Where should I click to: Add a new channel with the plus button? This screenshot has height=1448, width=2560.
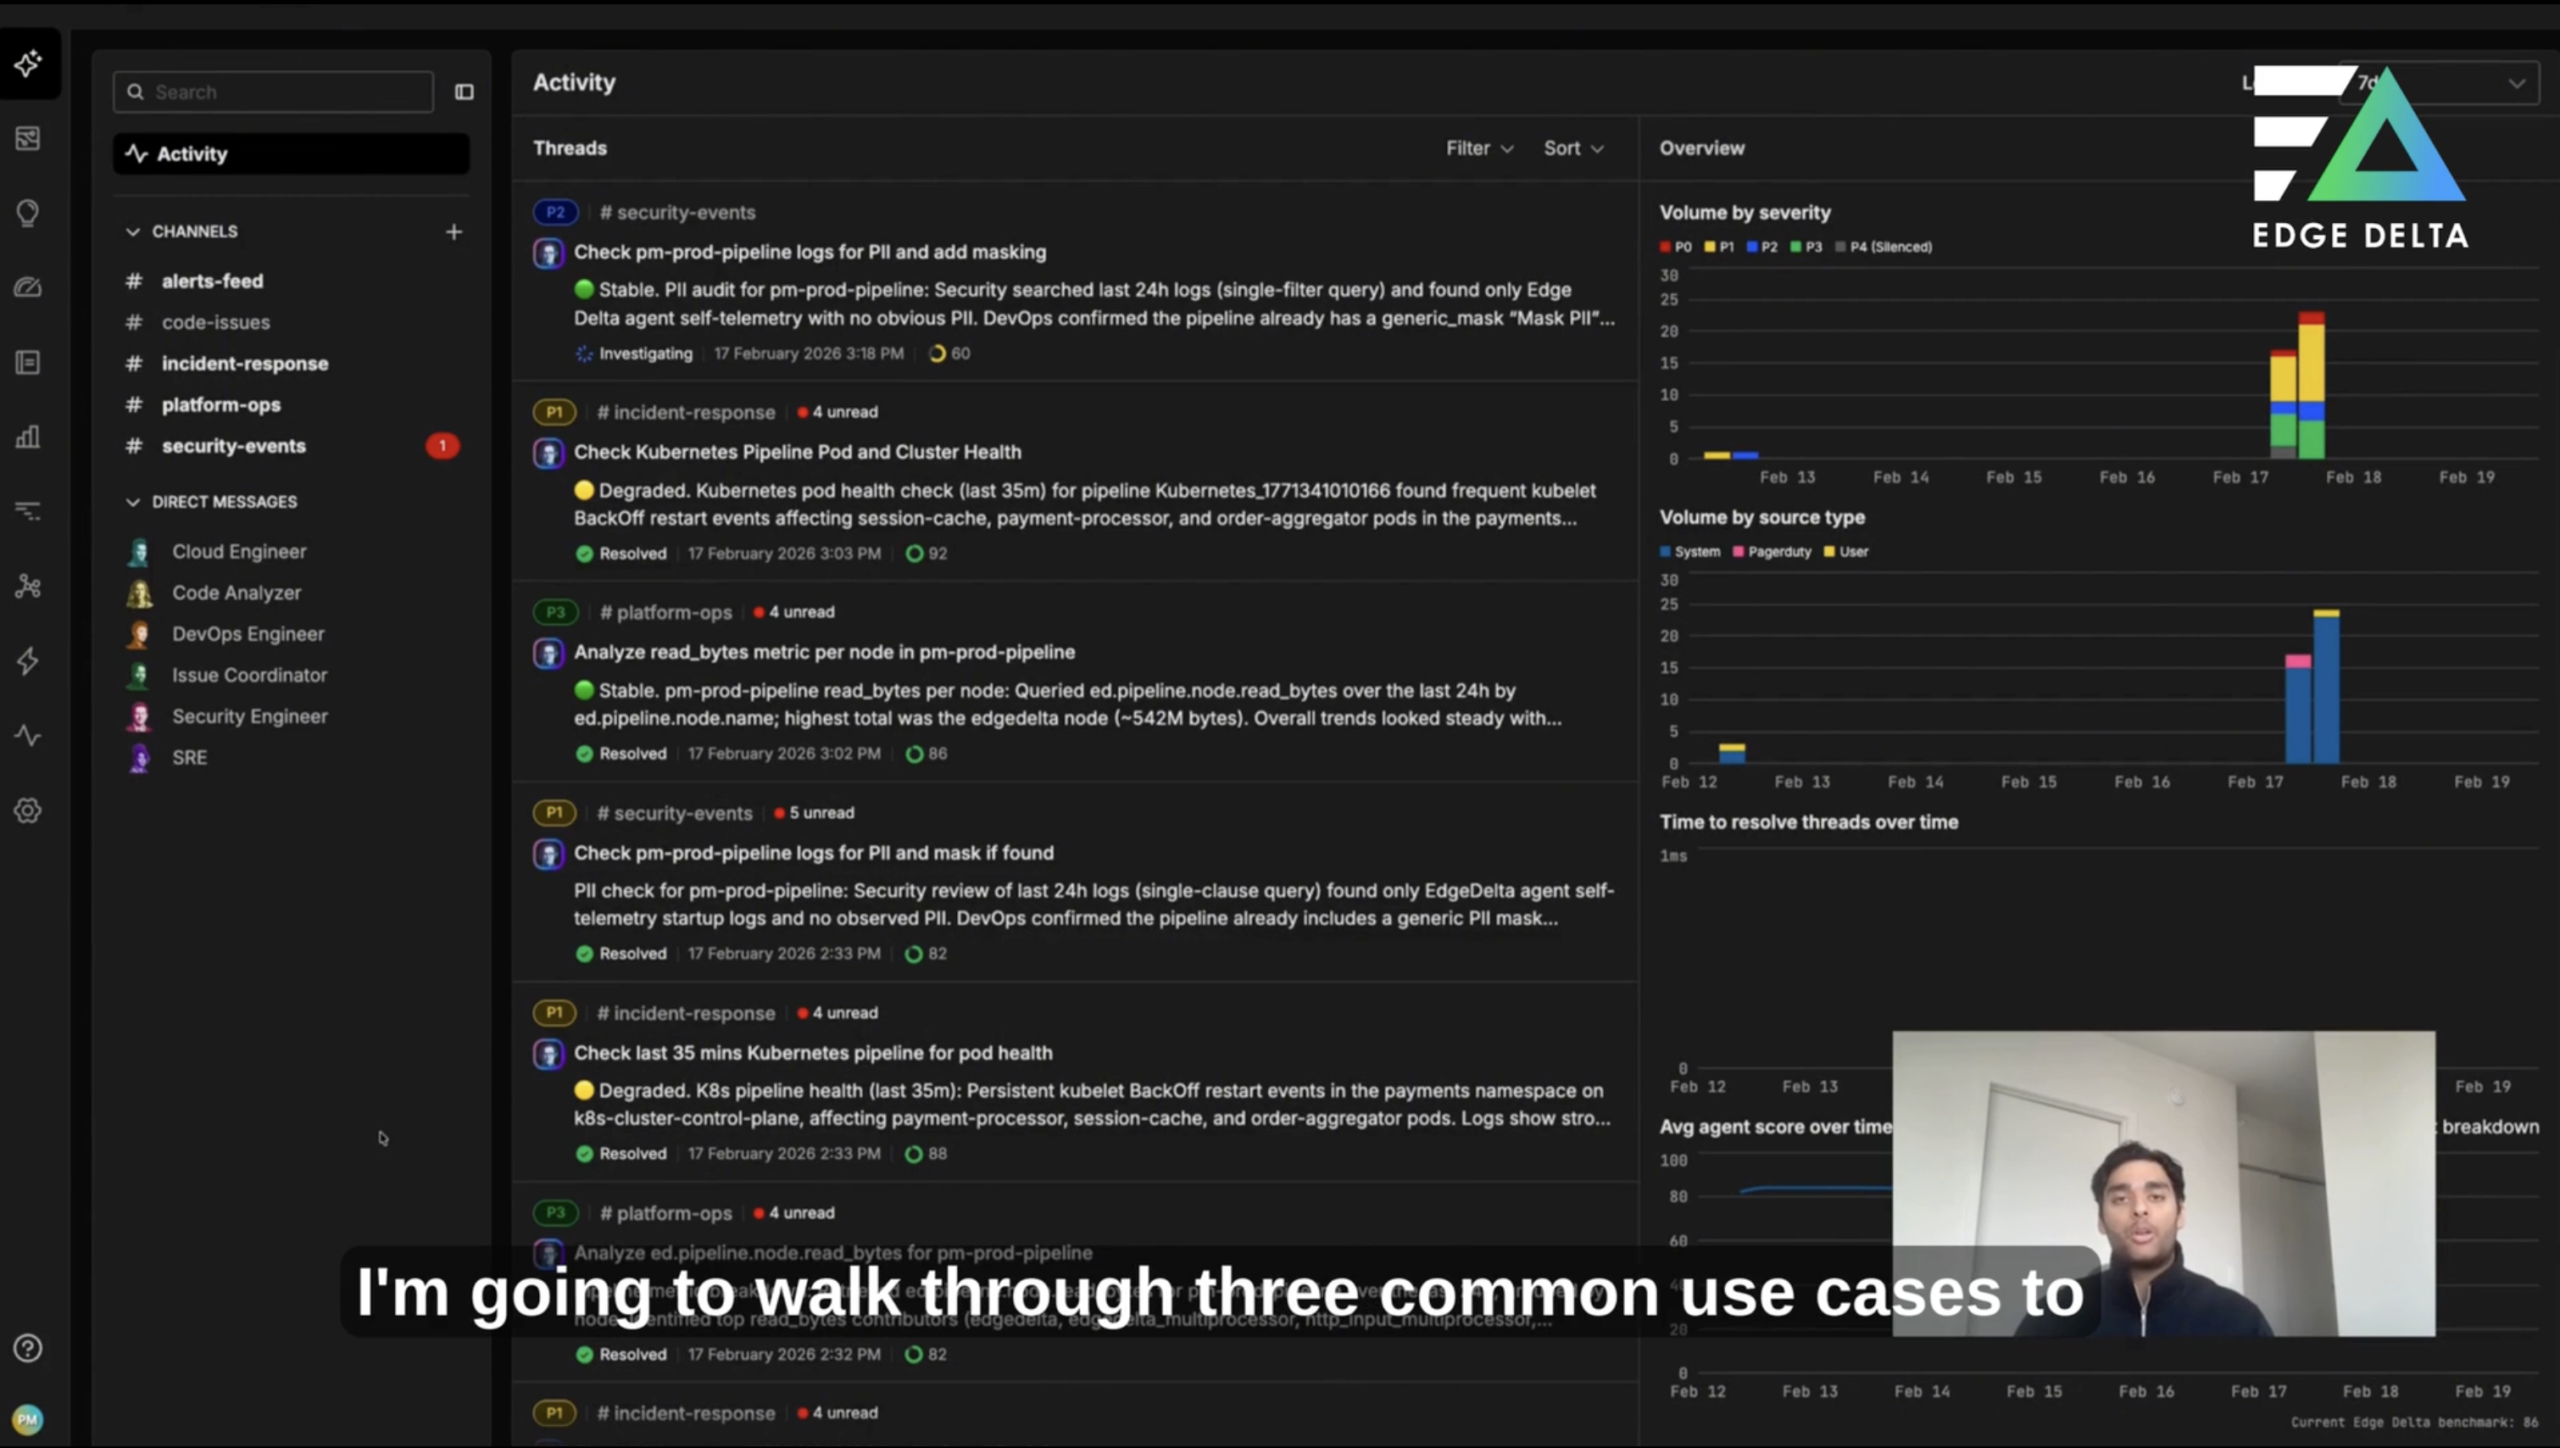(453, 231)
